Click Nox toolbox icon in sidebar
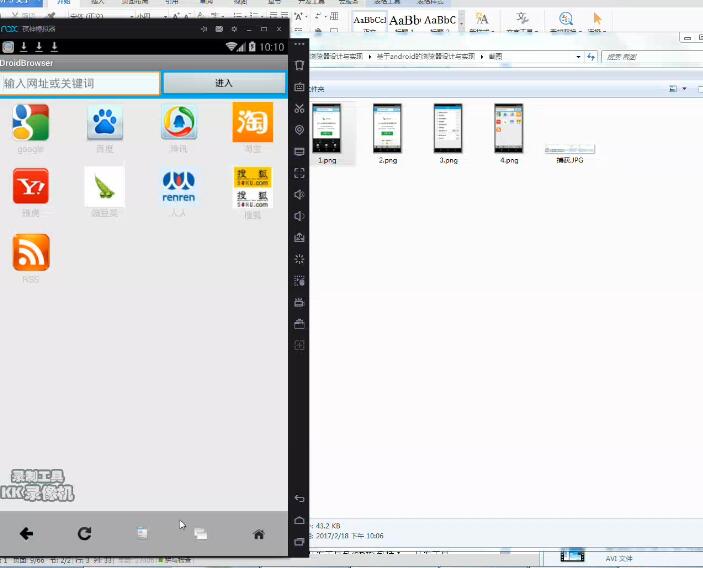This screenshot has width=703, height=568. click(x=299, y=324)
